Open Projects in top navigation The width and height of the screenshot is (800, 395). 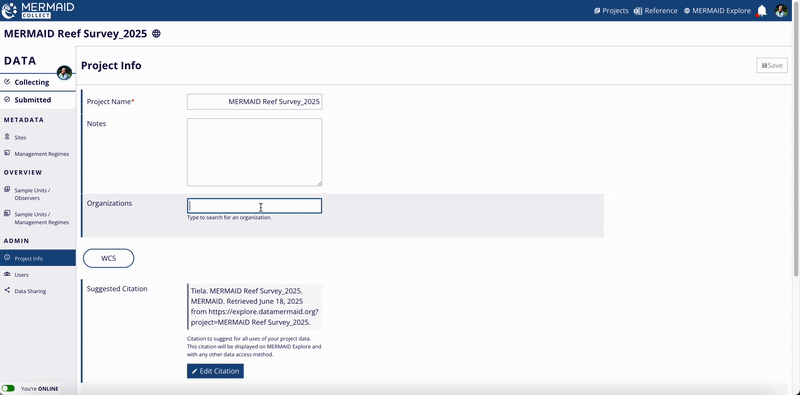(611, 11)
